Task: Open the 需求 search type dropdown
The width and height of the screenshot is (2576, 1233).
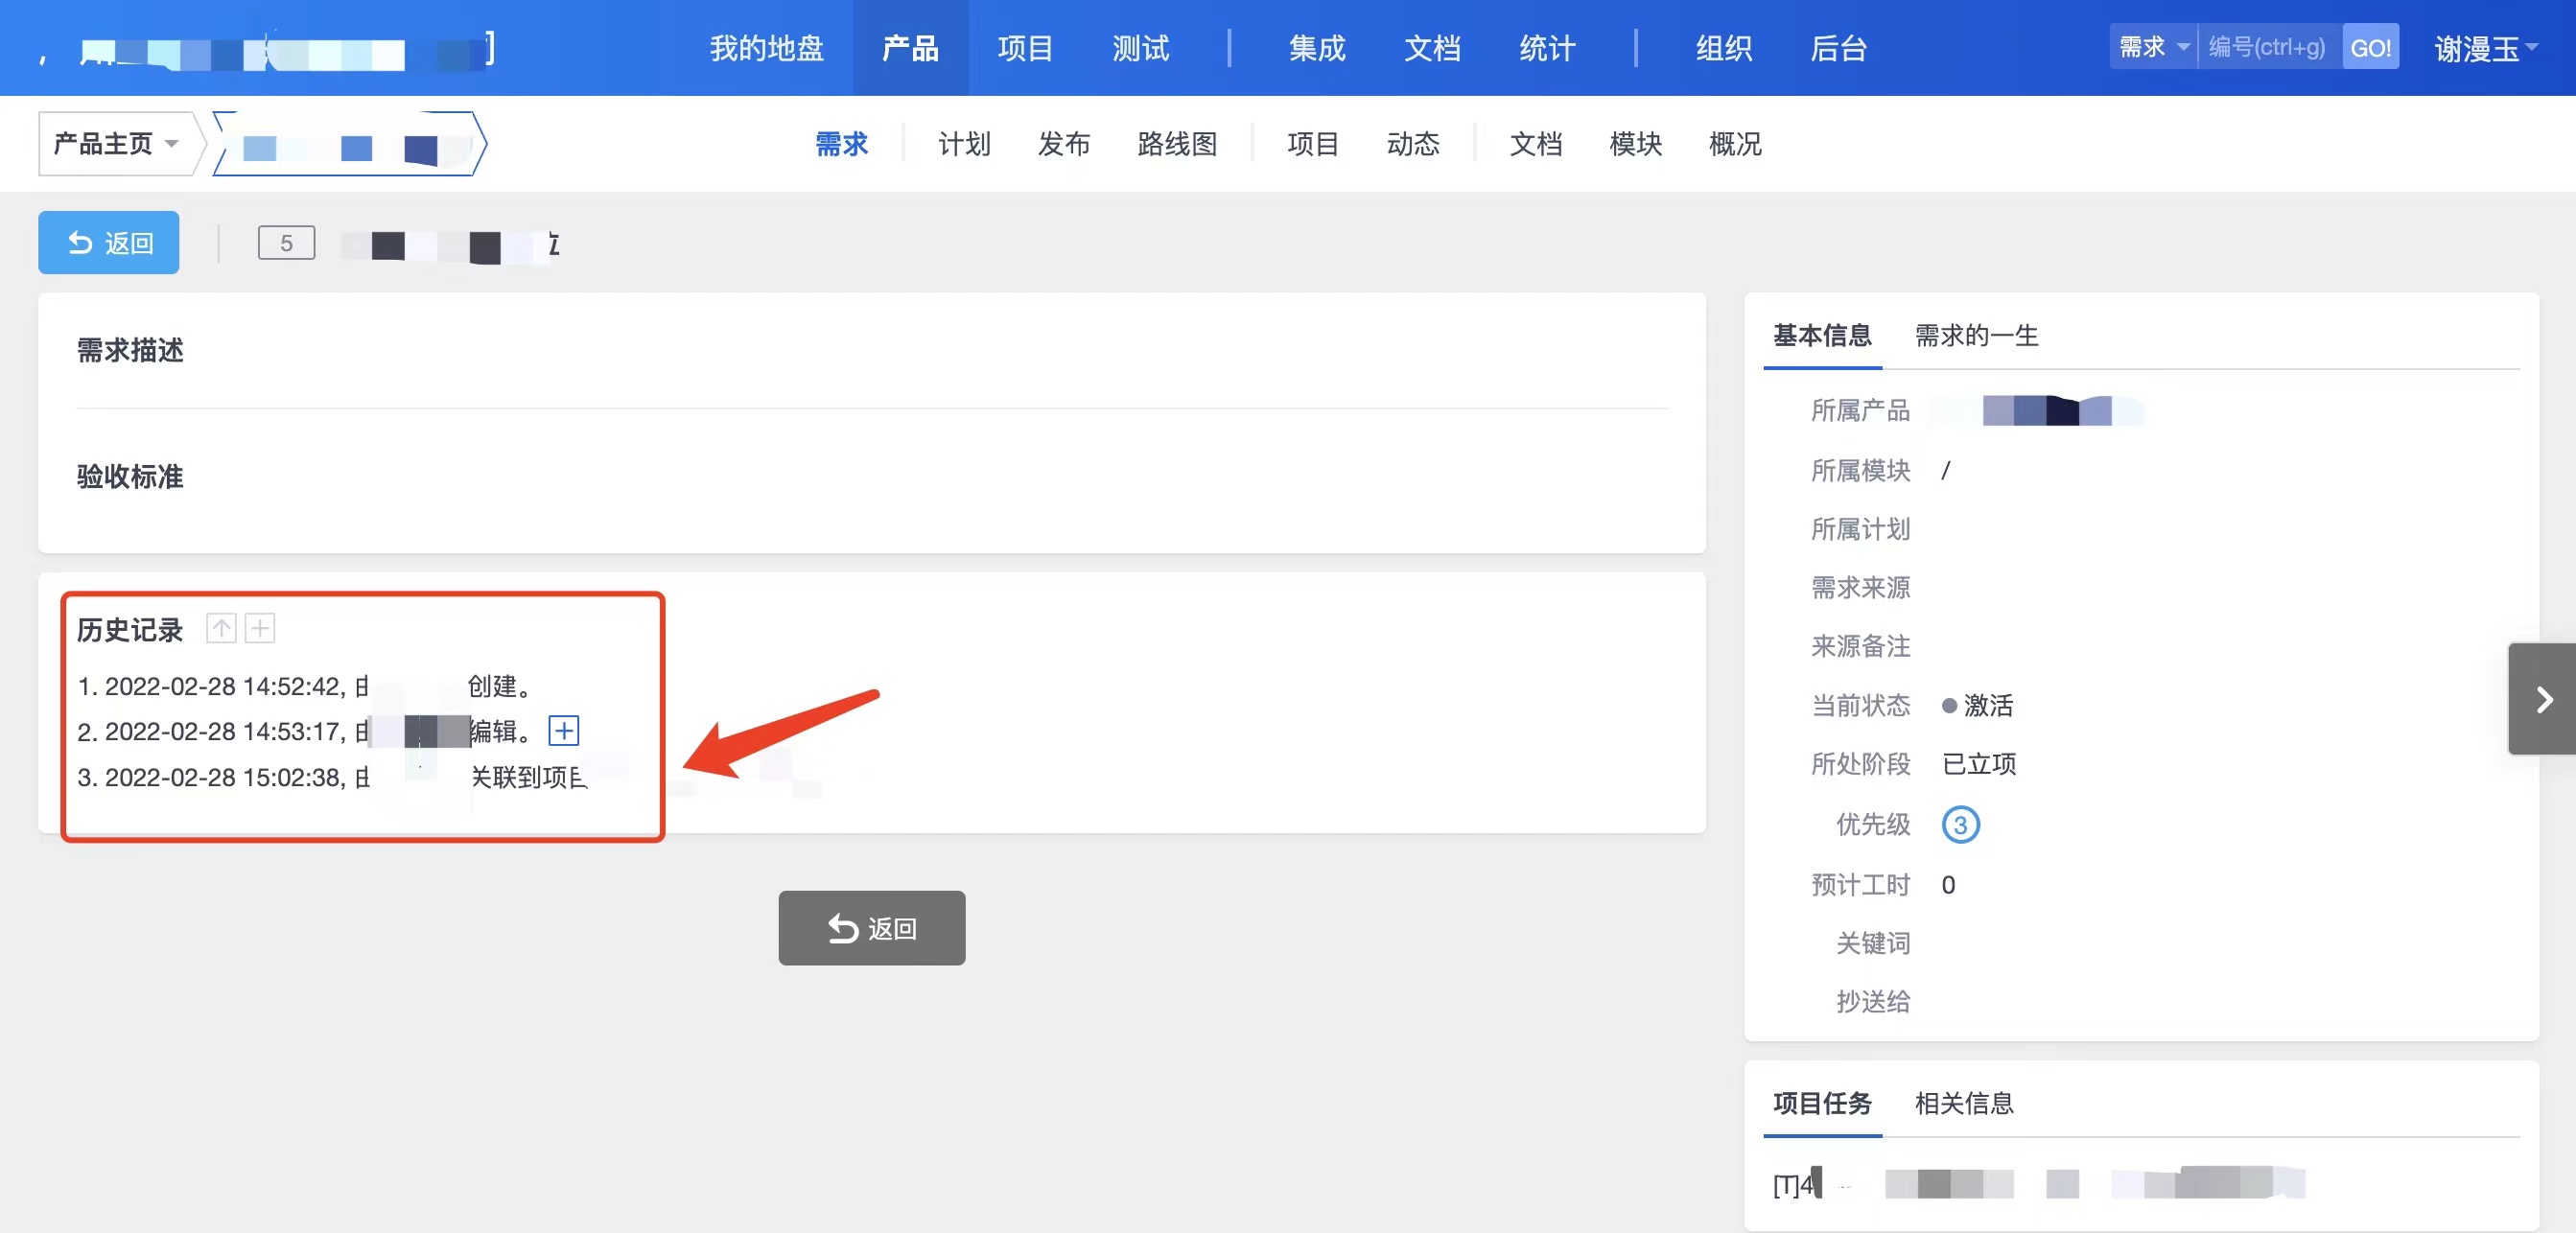Action: point(2154,48)
